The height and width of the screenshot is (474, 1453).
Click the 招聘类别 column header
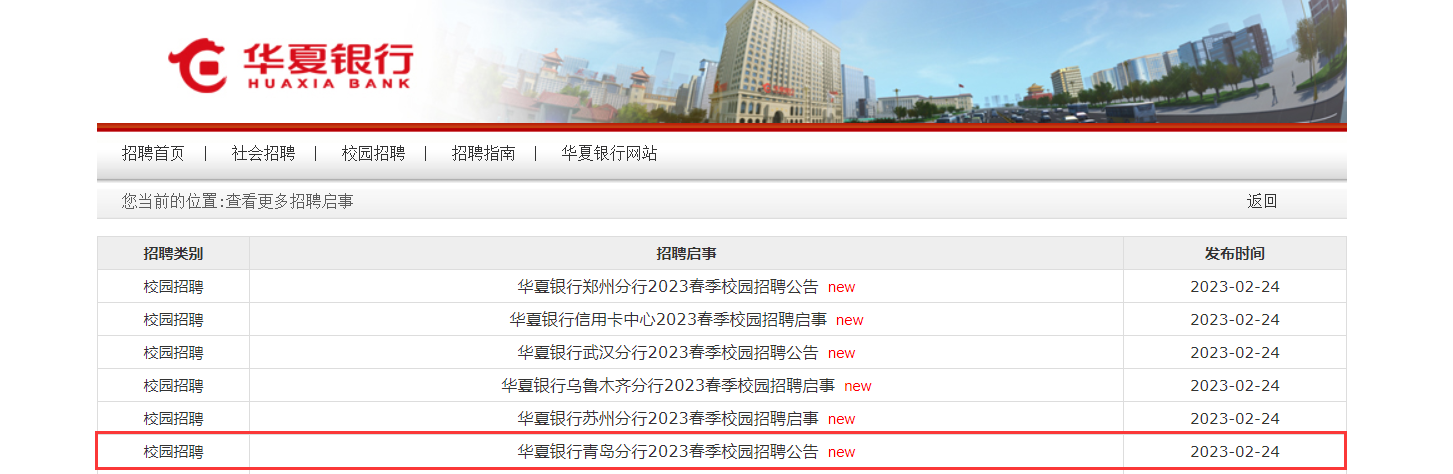coord(173,254)
